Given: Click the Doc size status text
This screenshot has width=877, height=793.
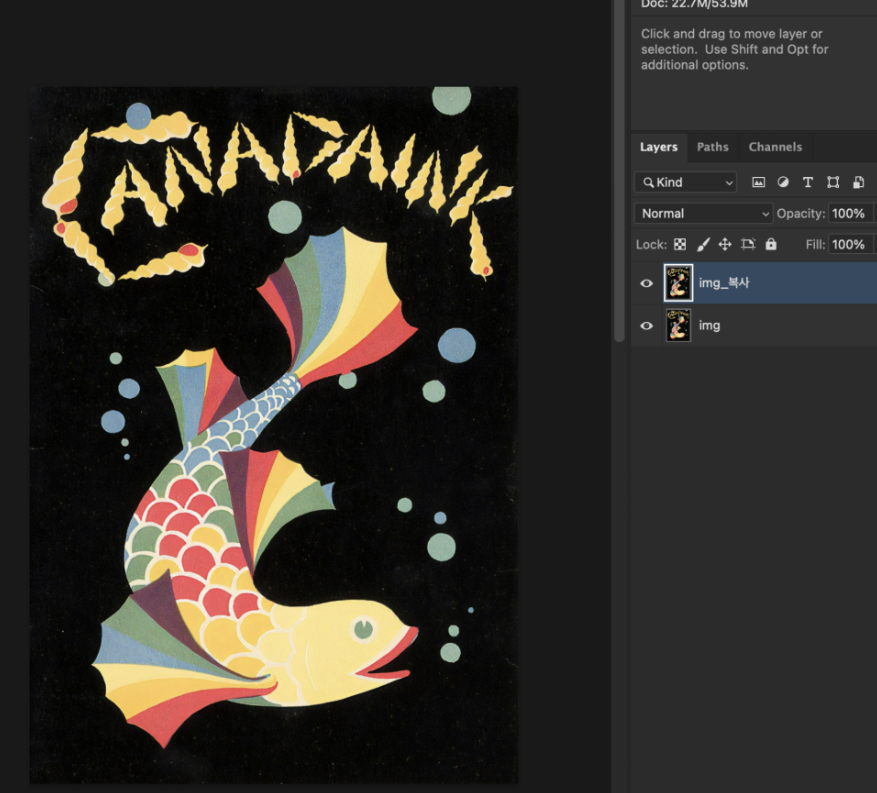Looking at the screenshot, I should pyautogui.click(x=694, y=4).
